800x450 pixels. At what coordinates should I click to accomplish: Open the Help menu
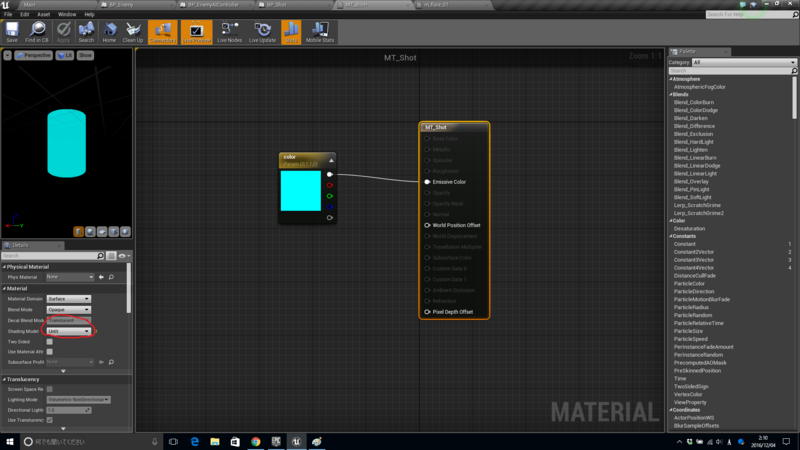coord(89,14)
